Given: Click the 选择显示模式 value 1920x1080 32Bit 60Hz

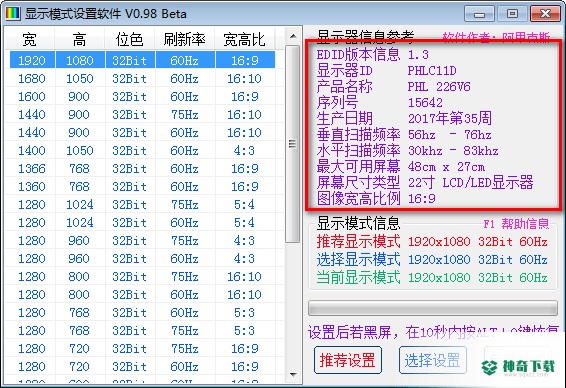Looking at the screenshot, I should tap(478, 260).
